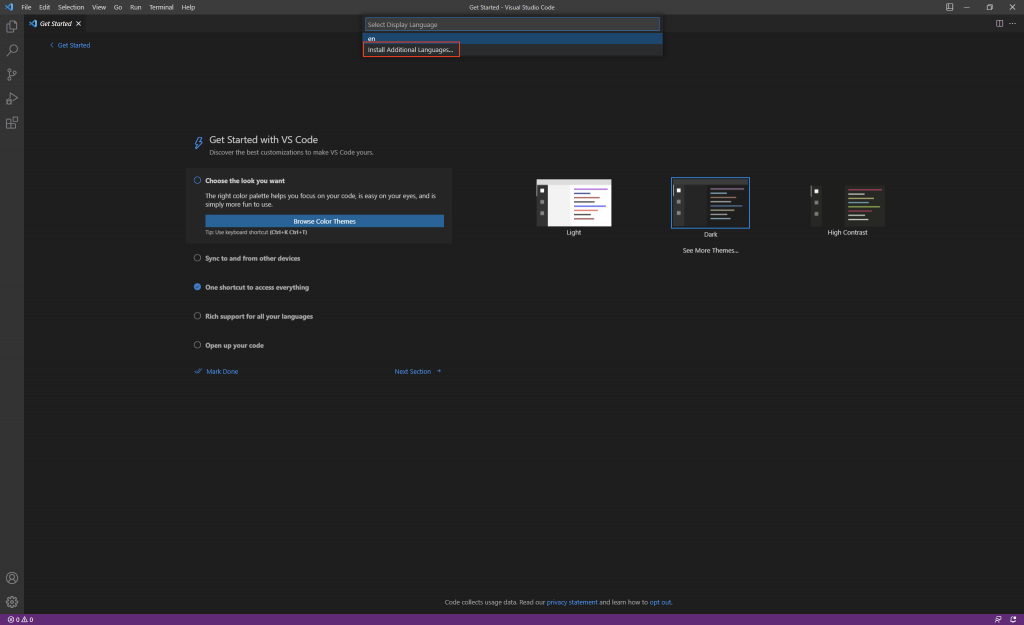Click Browse Color Themes button
Screen dimensions: 1024x625
325,221
